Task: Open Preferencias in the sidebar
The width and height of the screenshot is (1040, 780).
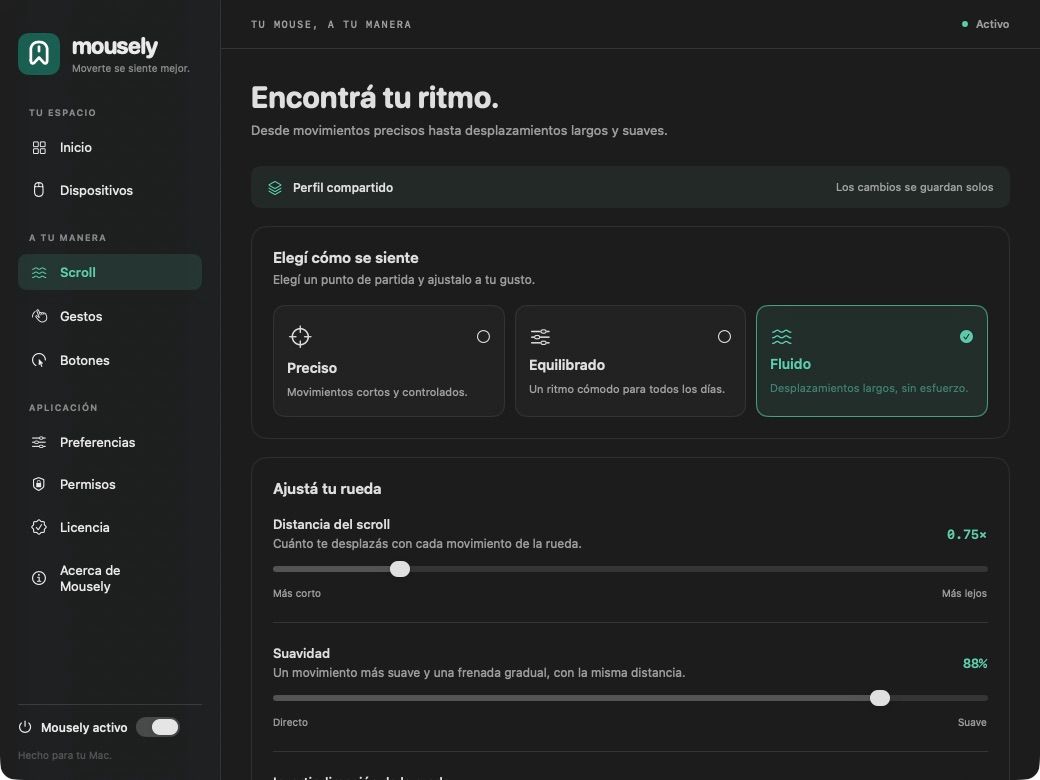Action: [x=110, y=442]
